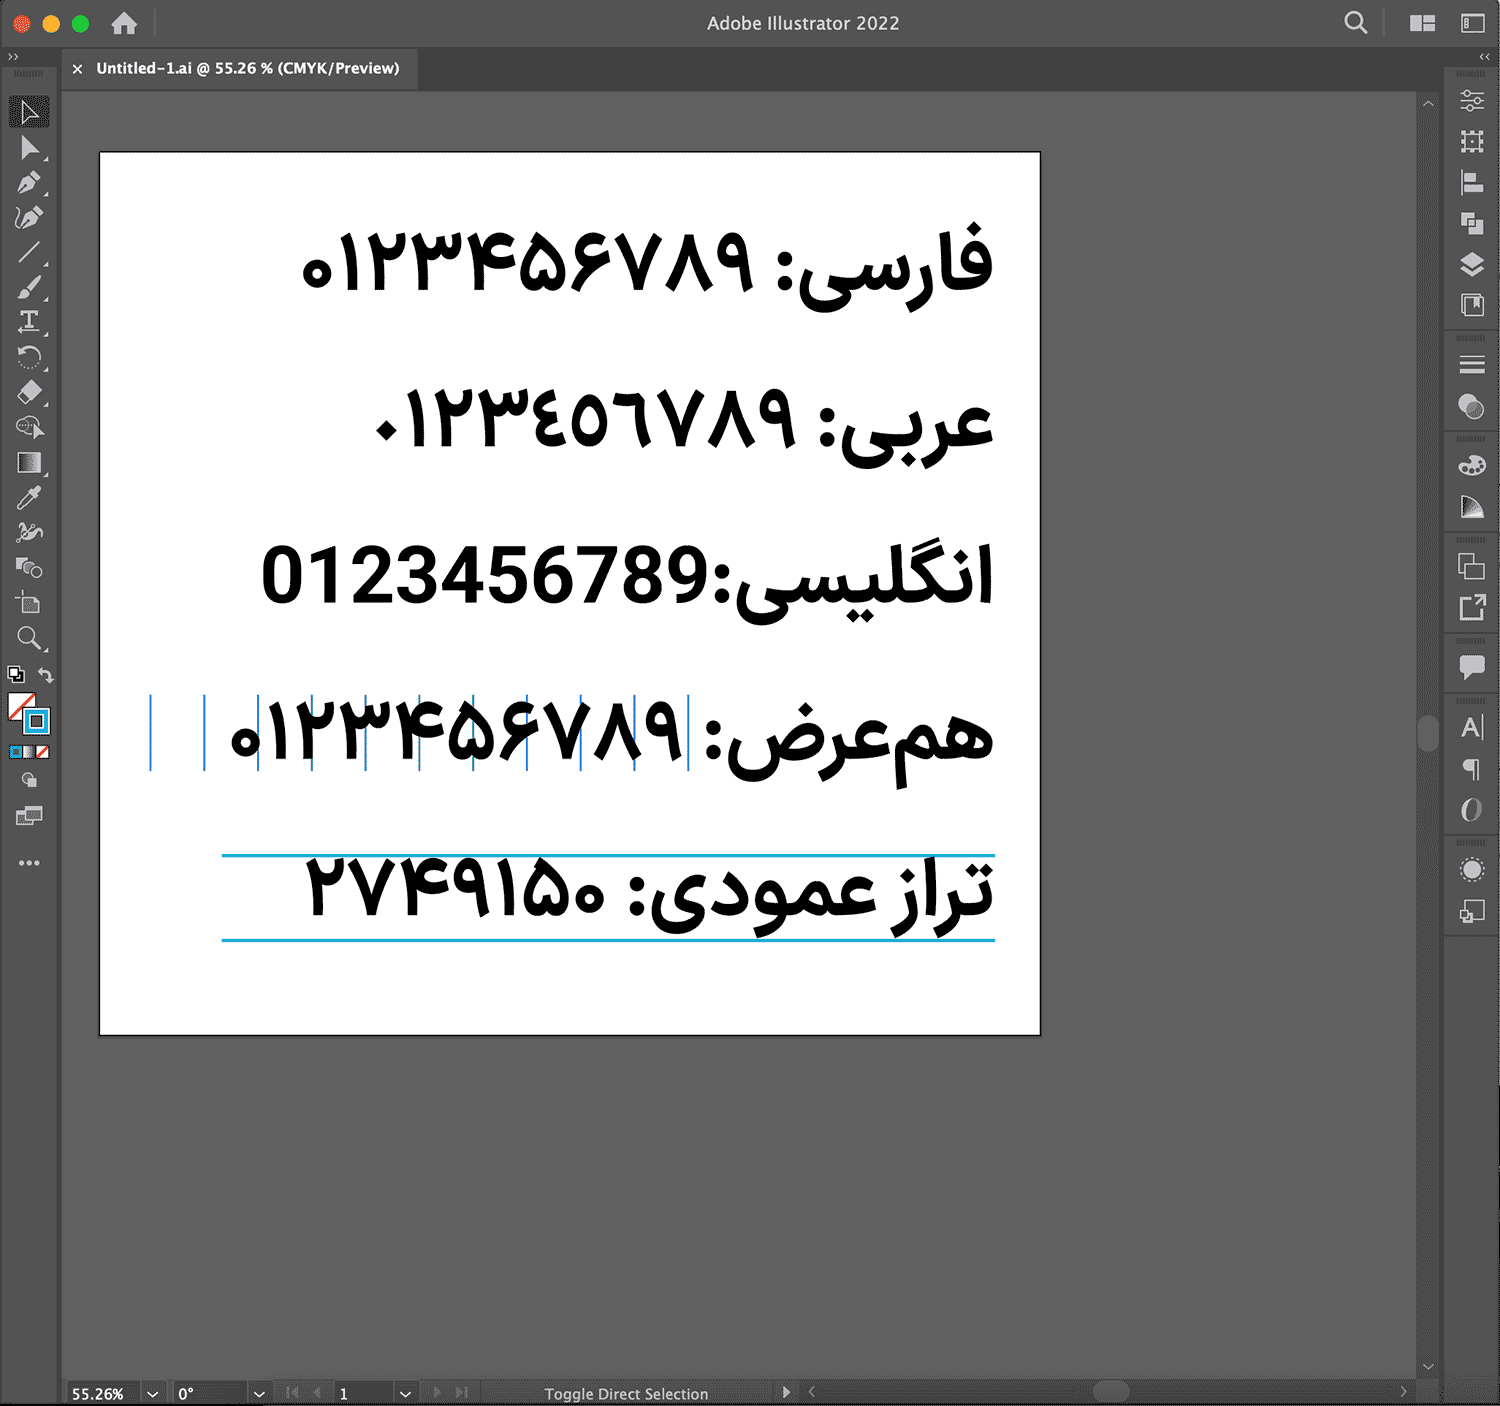Switch to Untitled-1.ai document tab
1500x1406 pixels.
247,68
